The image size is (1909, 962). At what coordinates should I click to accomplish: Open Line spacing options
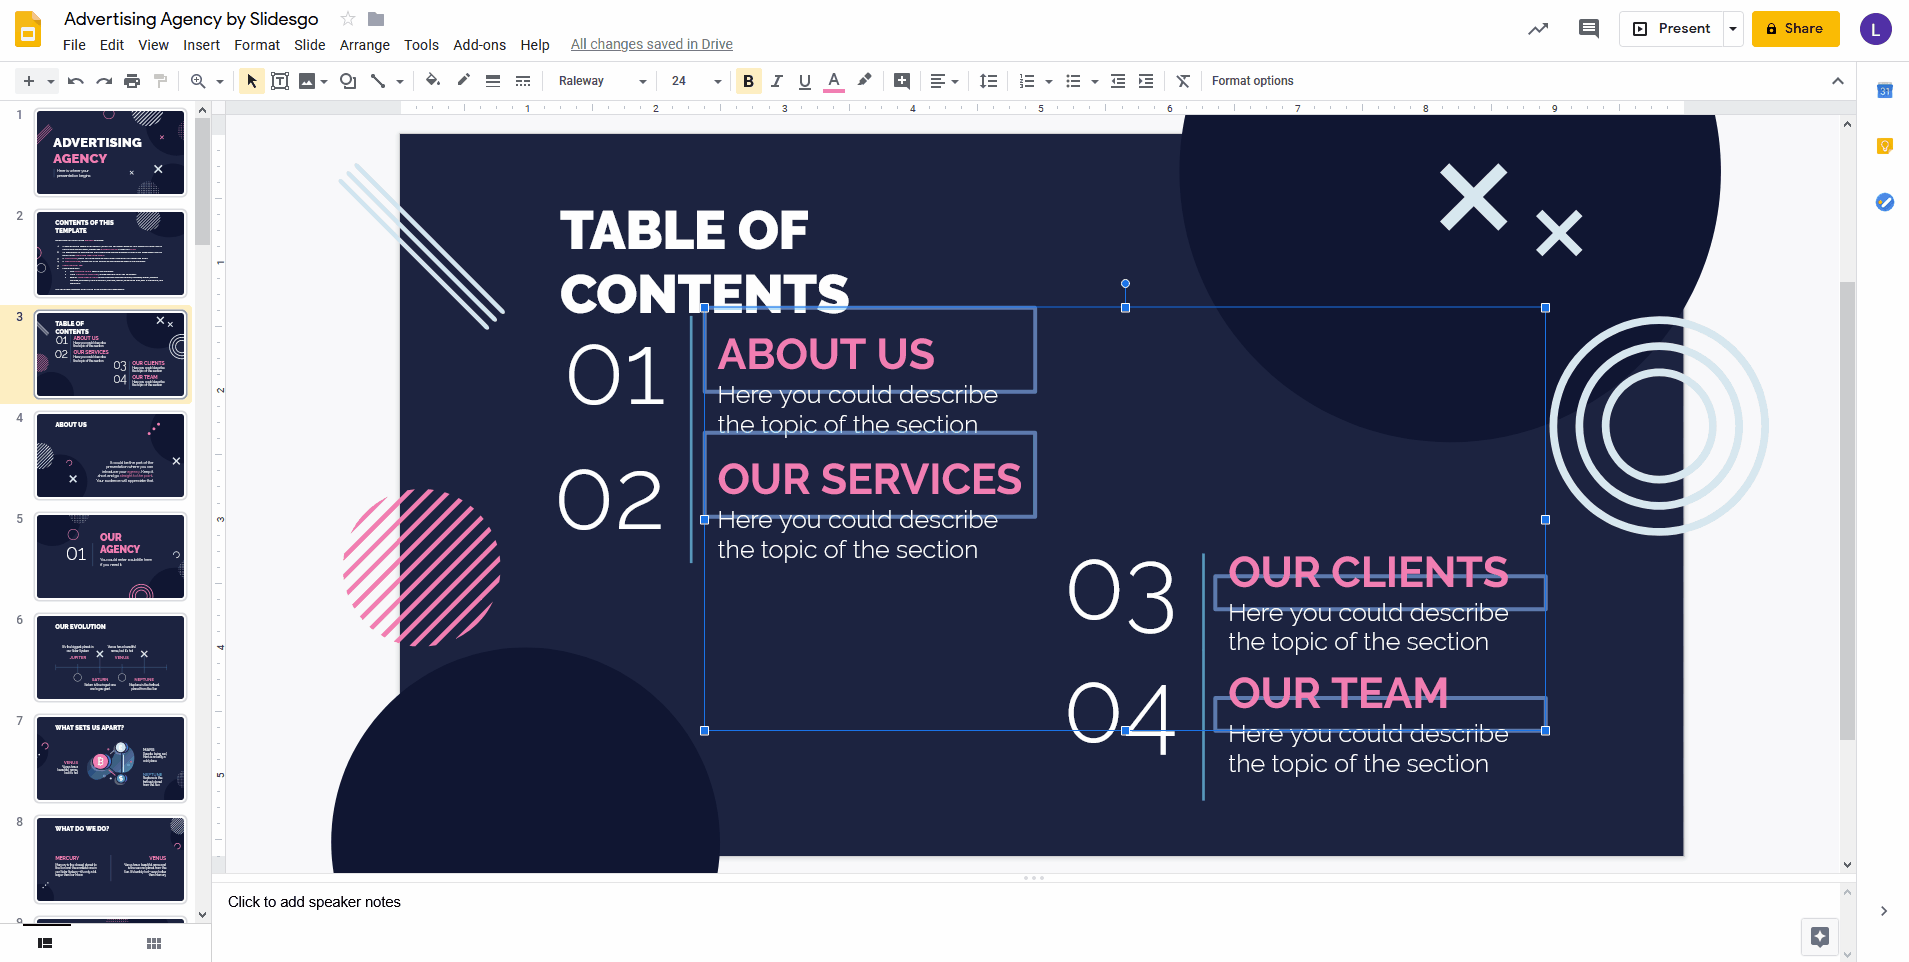point(988,81)
